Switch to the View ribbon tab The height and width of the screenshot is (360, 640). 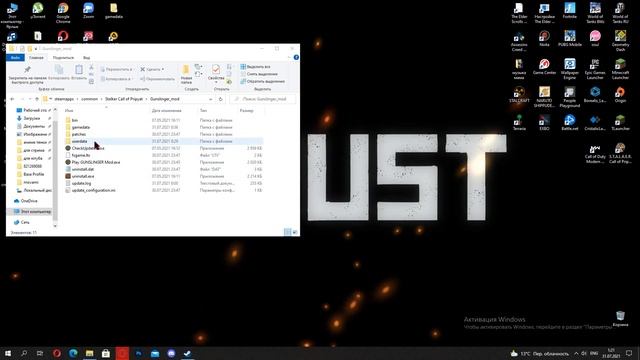(87, 58)
